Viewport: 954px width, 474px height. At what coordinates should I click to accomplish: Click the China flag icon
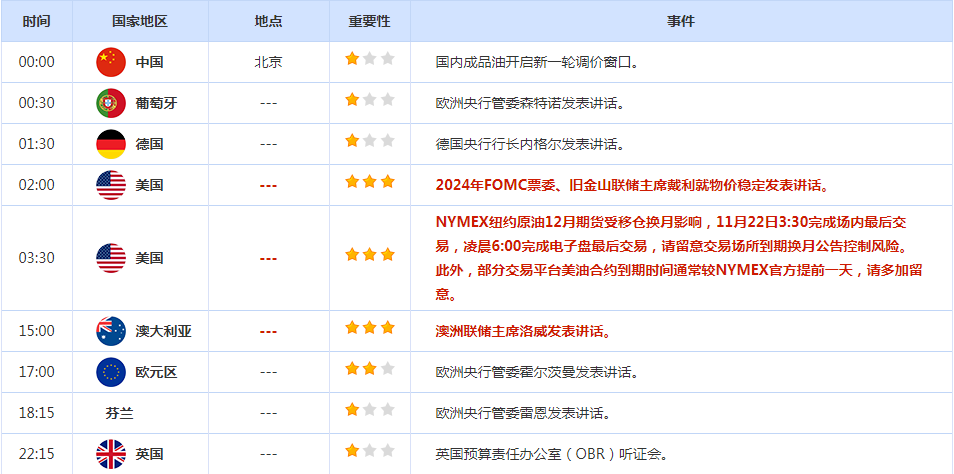(x=111, y=62)
